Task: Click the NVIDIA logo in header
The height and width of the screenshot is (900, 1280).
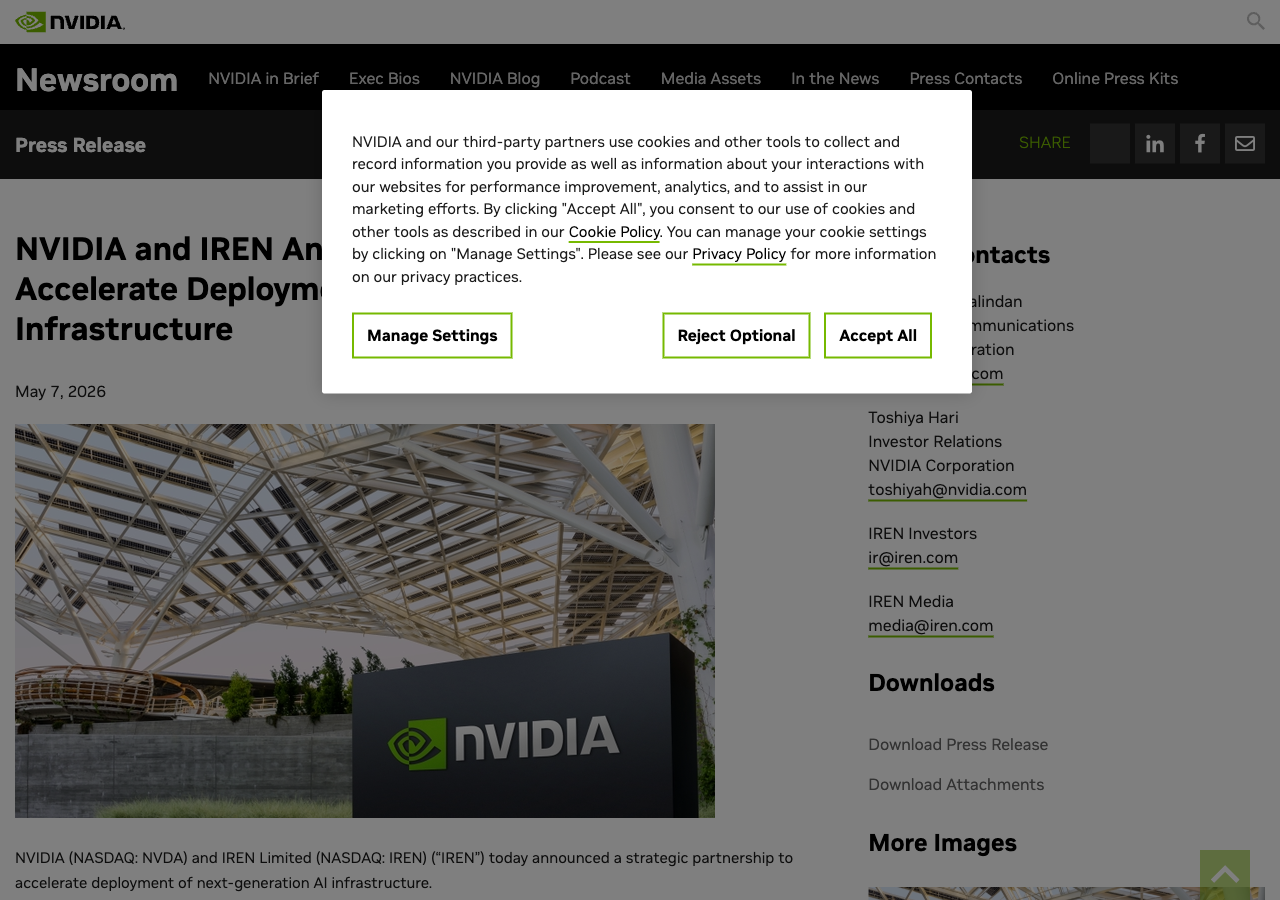Action: point(70,21)
